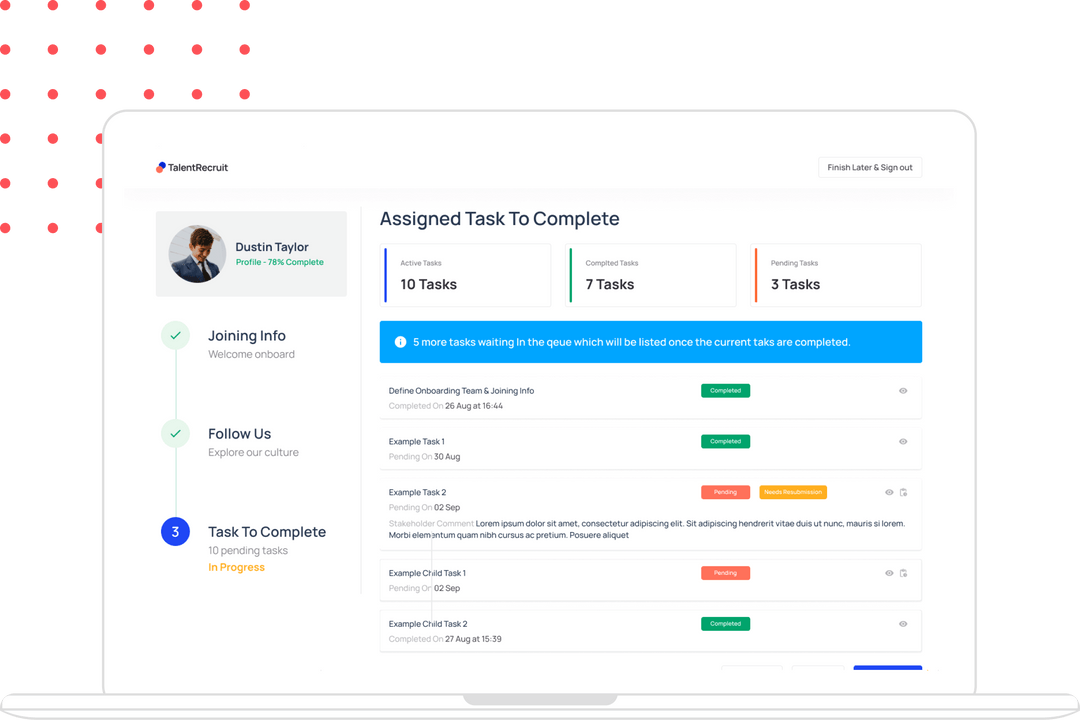Image resolution: width=1080 pixels, height=720 pixels.
Task: Click the Needs Resubmission badge
Action: click(793, 492)
